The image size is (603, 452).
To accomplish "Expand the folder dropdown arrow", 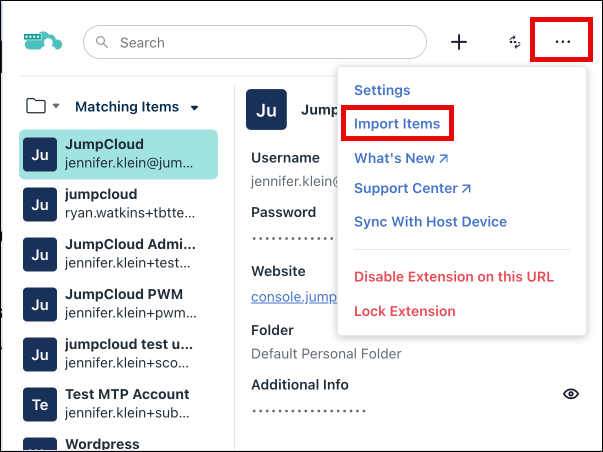I will click(56, 106).
